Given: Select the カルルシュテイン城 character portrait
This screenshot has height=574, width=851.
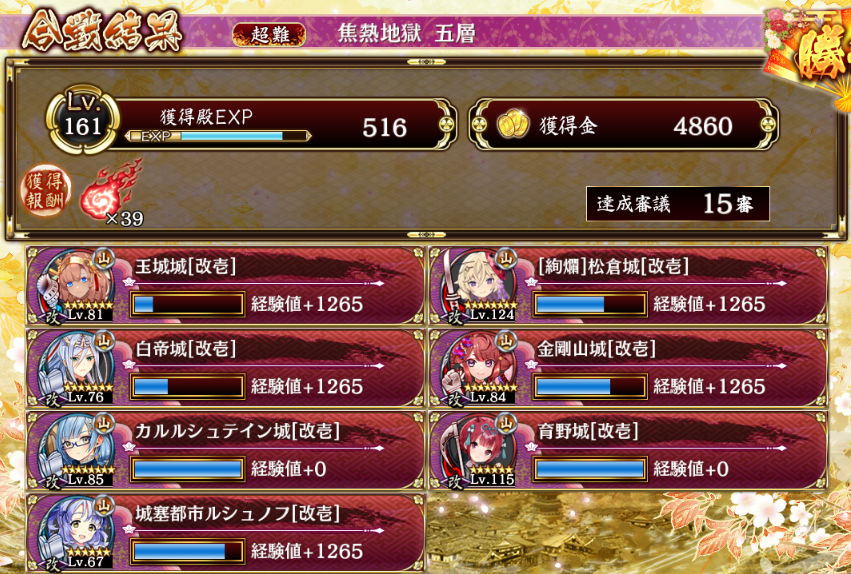Looking at the screenshot, I should tap(74, 451).
